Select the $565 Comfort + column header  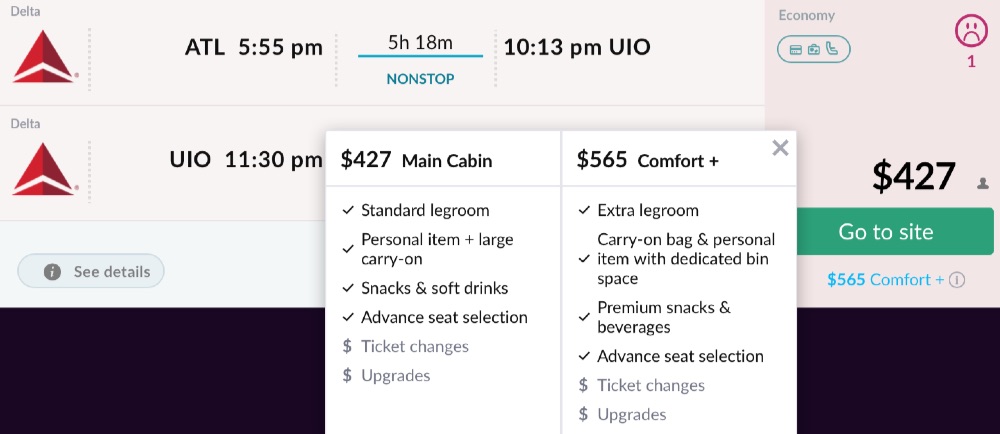point(647,160)
